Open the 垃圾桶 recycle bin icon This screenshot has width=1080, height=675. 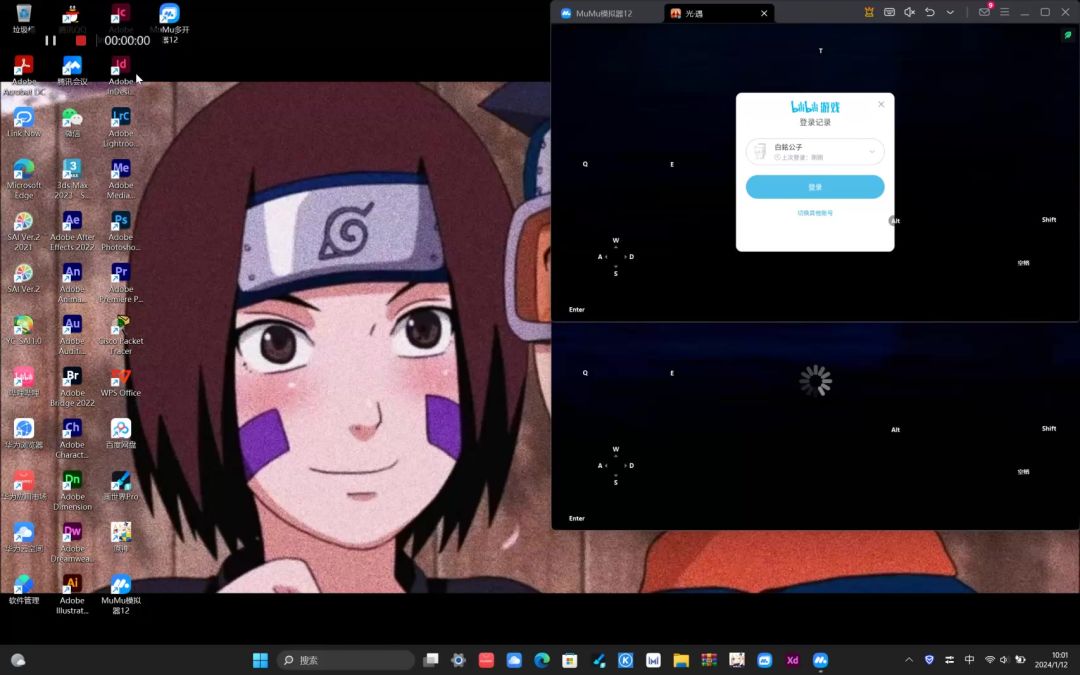click(23, 19)
